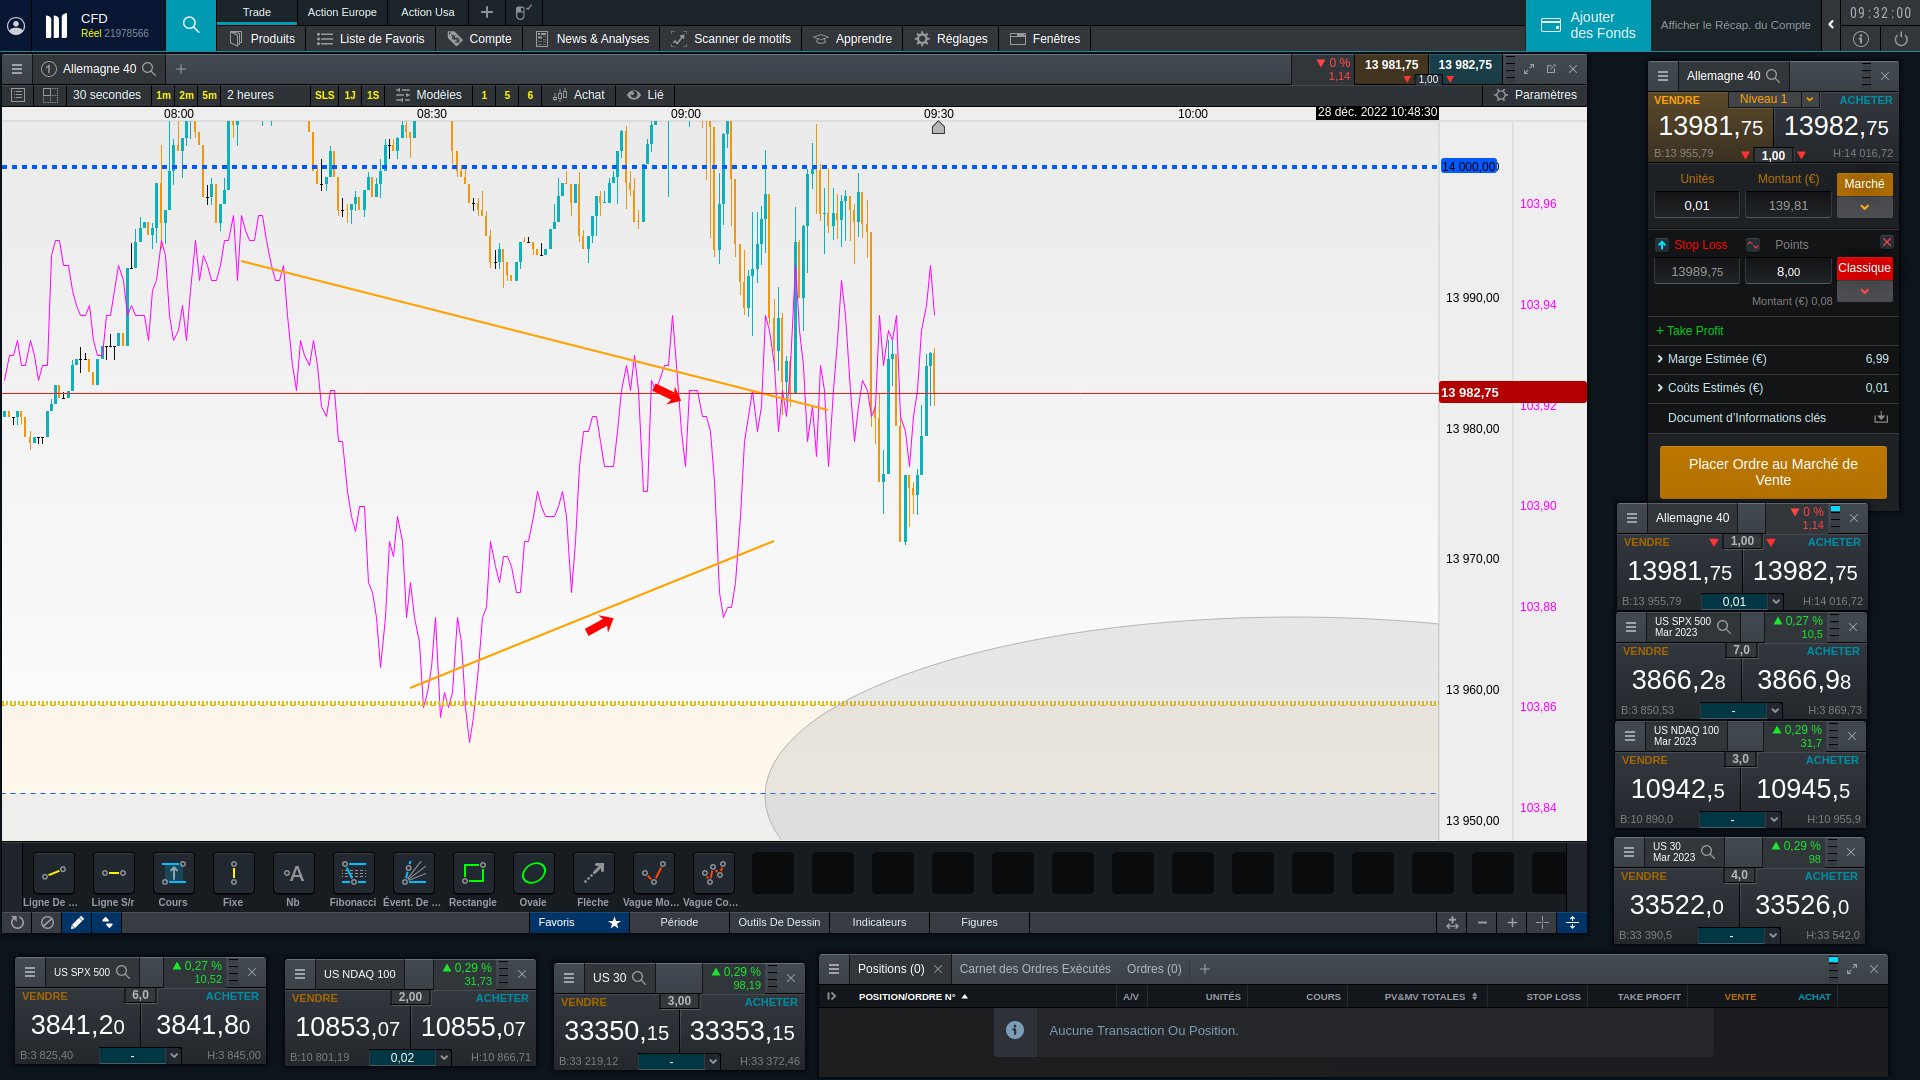Click the Unités input field showing 0,01

coord(1696,206)
